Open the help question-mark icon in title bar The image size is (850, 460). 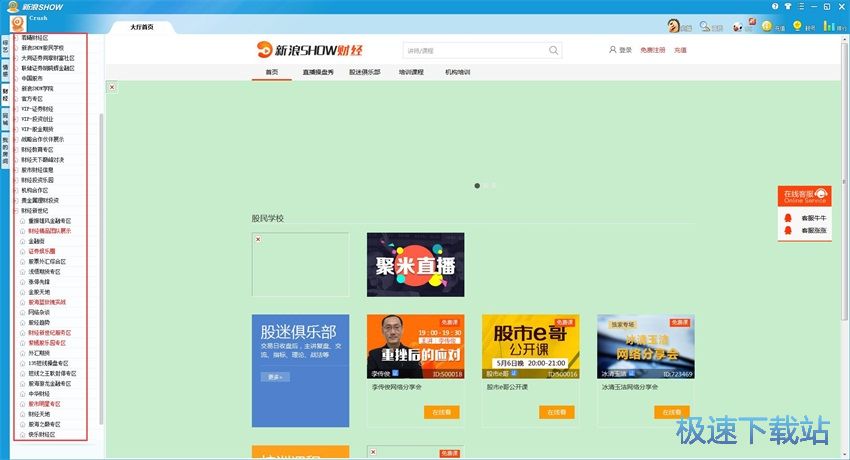[775, 7]
